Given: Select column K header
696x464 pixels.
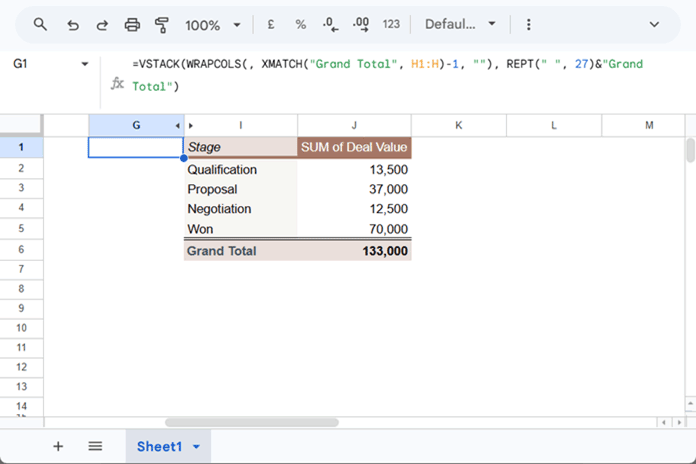Looking at the screenshot, I should (x=459, y=125).
